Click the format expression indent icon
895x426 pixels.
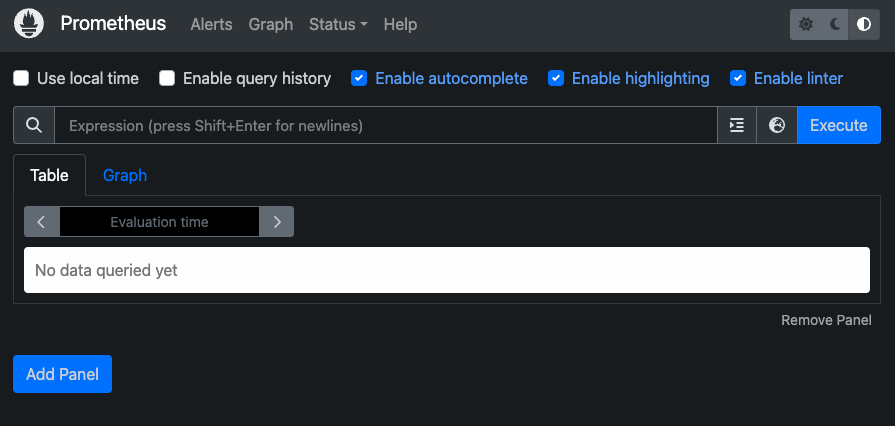[x=737, y=125]
